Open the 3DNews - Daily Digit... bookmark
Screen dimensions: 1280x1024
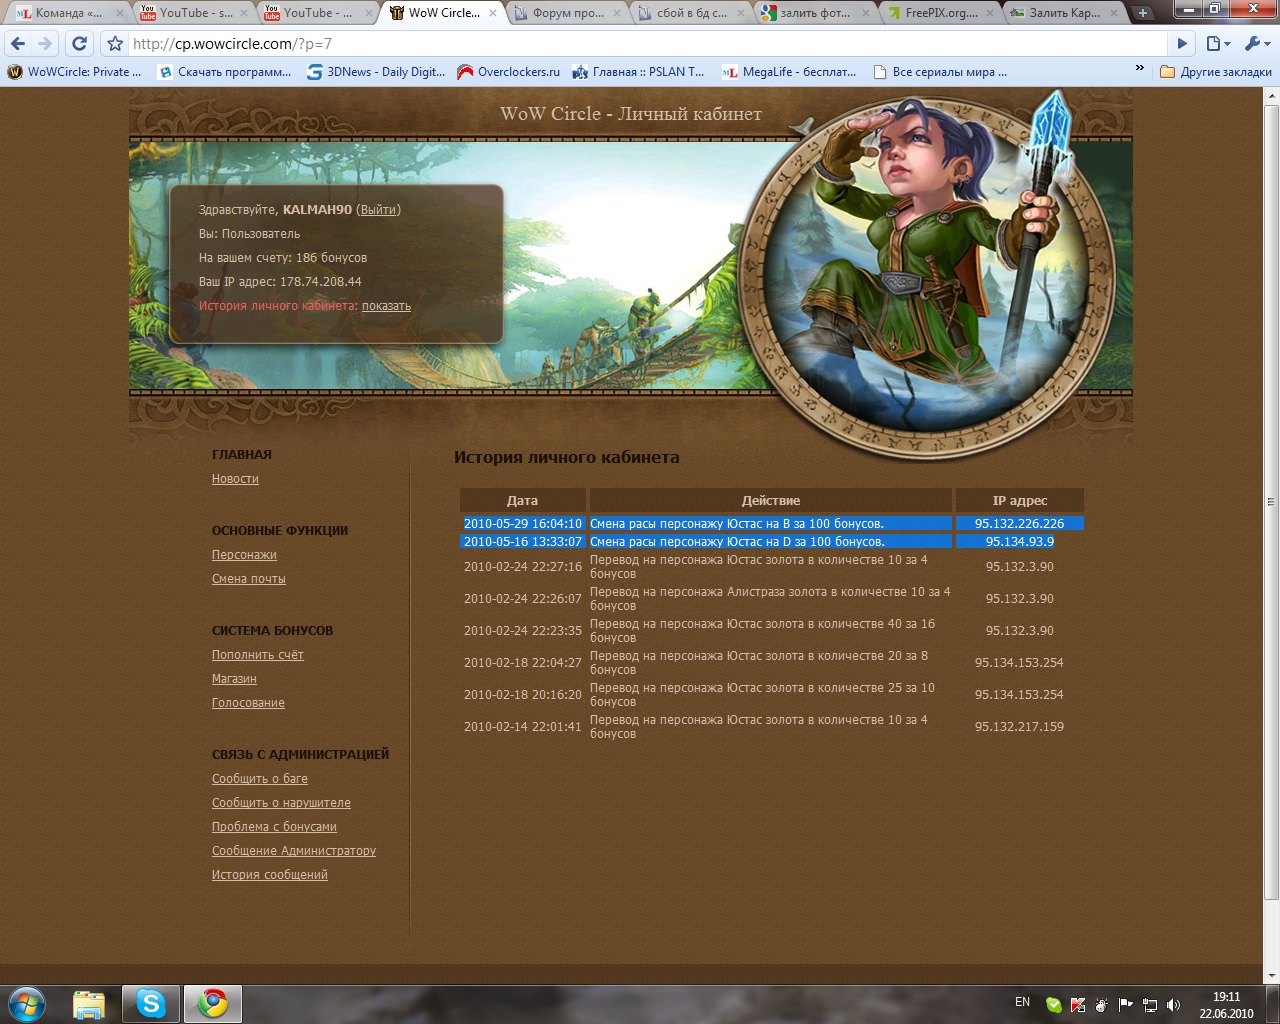[x=376, y=72]
